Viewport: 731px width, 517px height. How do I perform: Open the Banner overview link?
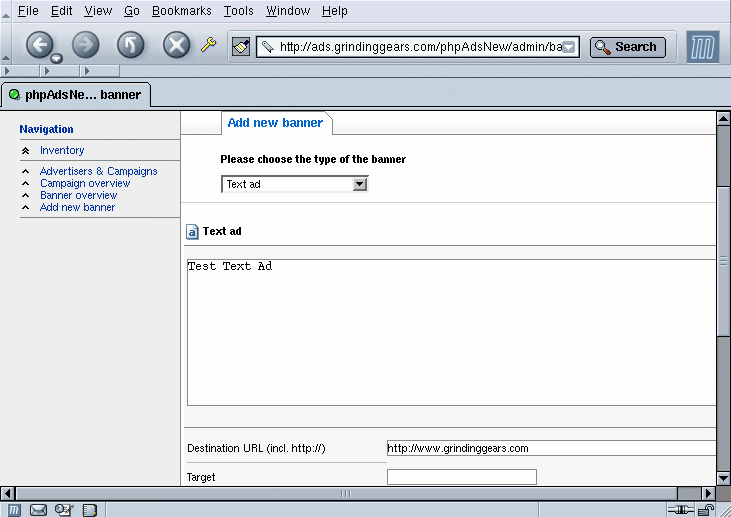click(x=78, y=195)
